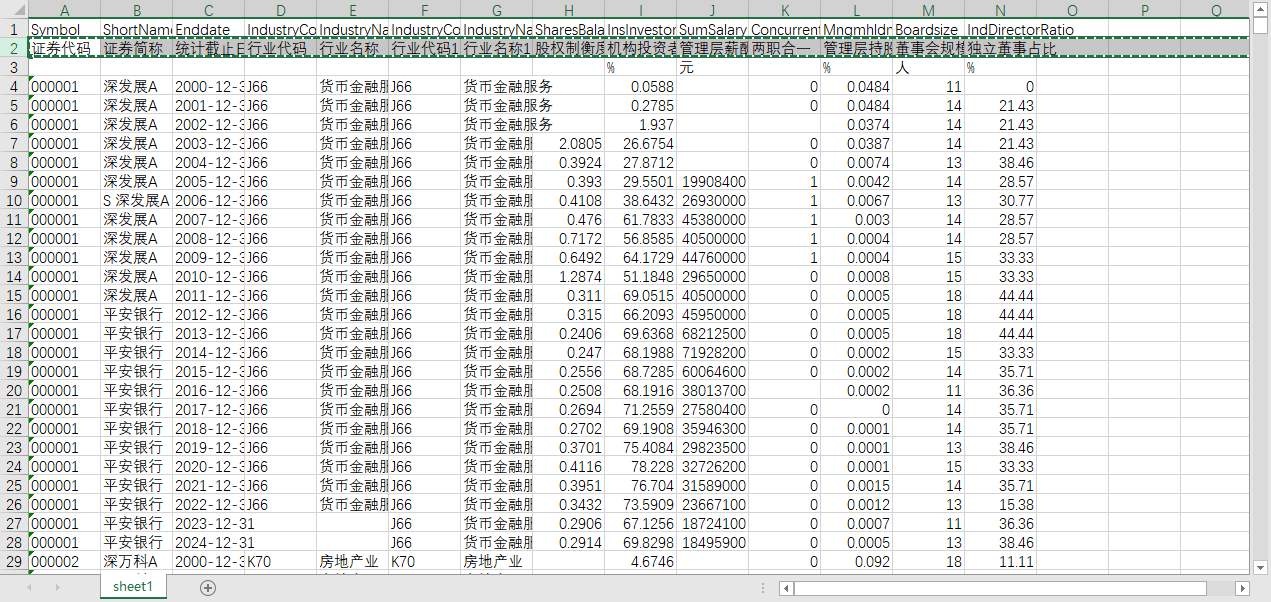Click the horizontal scrollbar thumb
The height and width of the screenshot is (602, 1271).
pyautogui.click(x=1001, y=588)
